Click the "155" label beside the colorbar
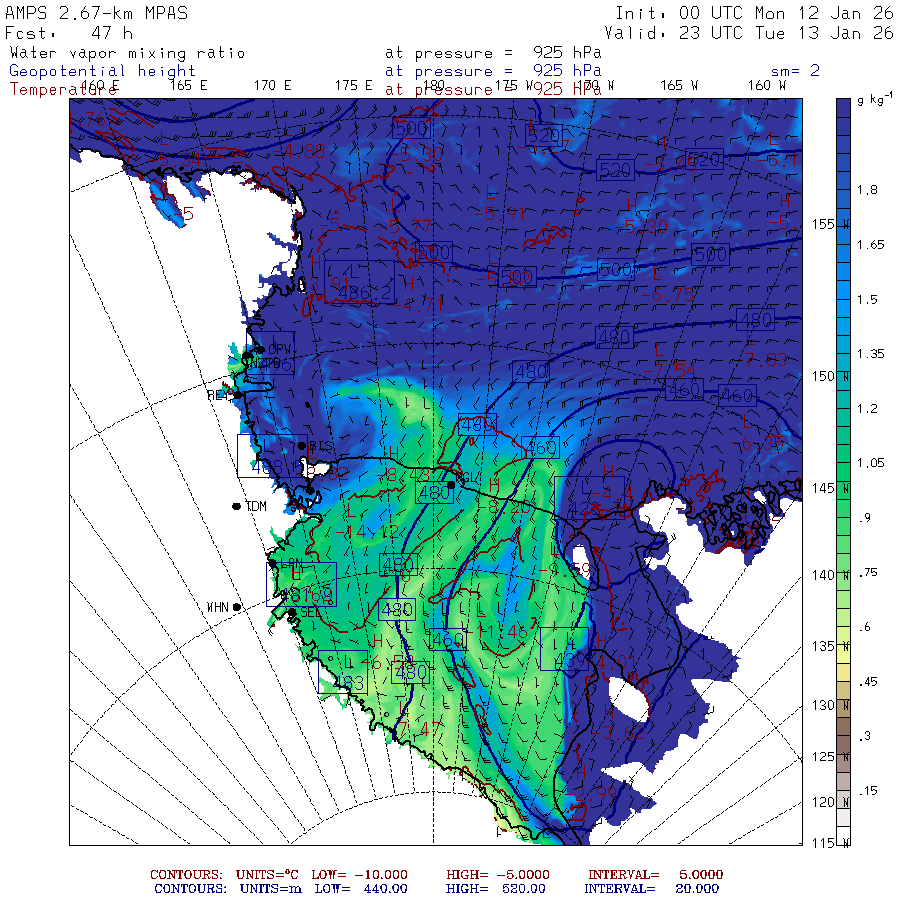Viewport: 900px width, 900px height. (x=823, y=224)
